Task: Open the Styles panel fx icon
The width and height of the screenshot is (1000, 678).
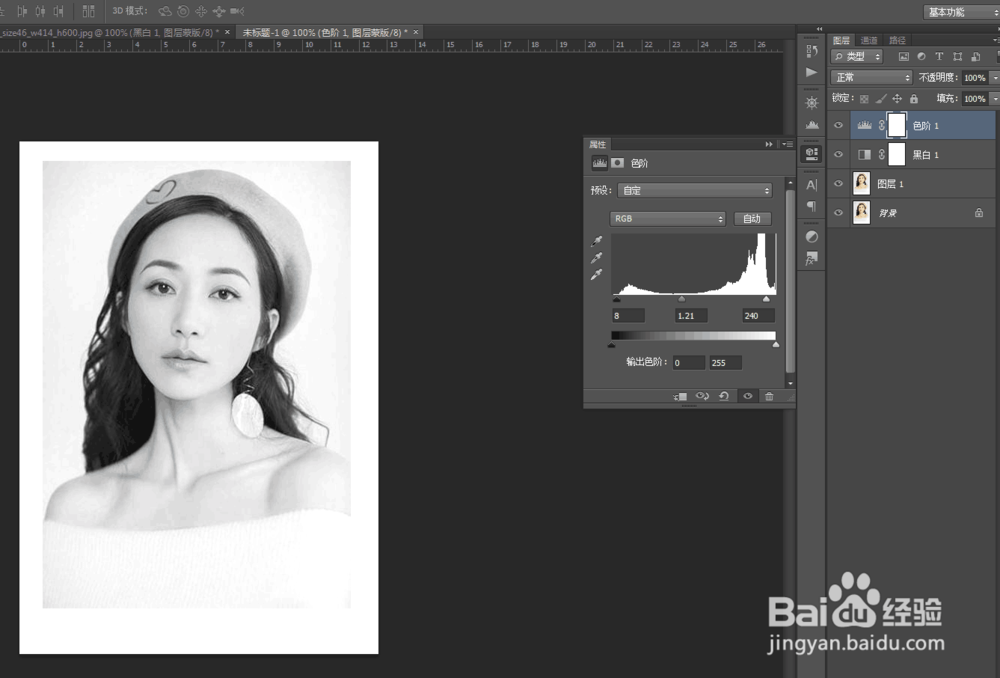Action: point(811,258)
